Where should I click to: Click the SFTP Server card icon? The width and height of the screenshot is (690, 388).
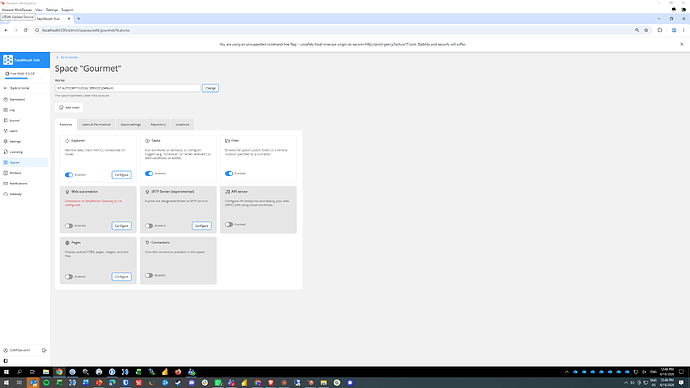[x=147, y=192]
